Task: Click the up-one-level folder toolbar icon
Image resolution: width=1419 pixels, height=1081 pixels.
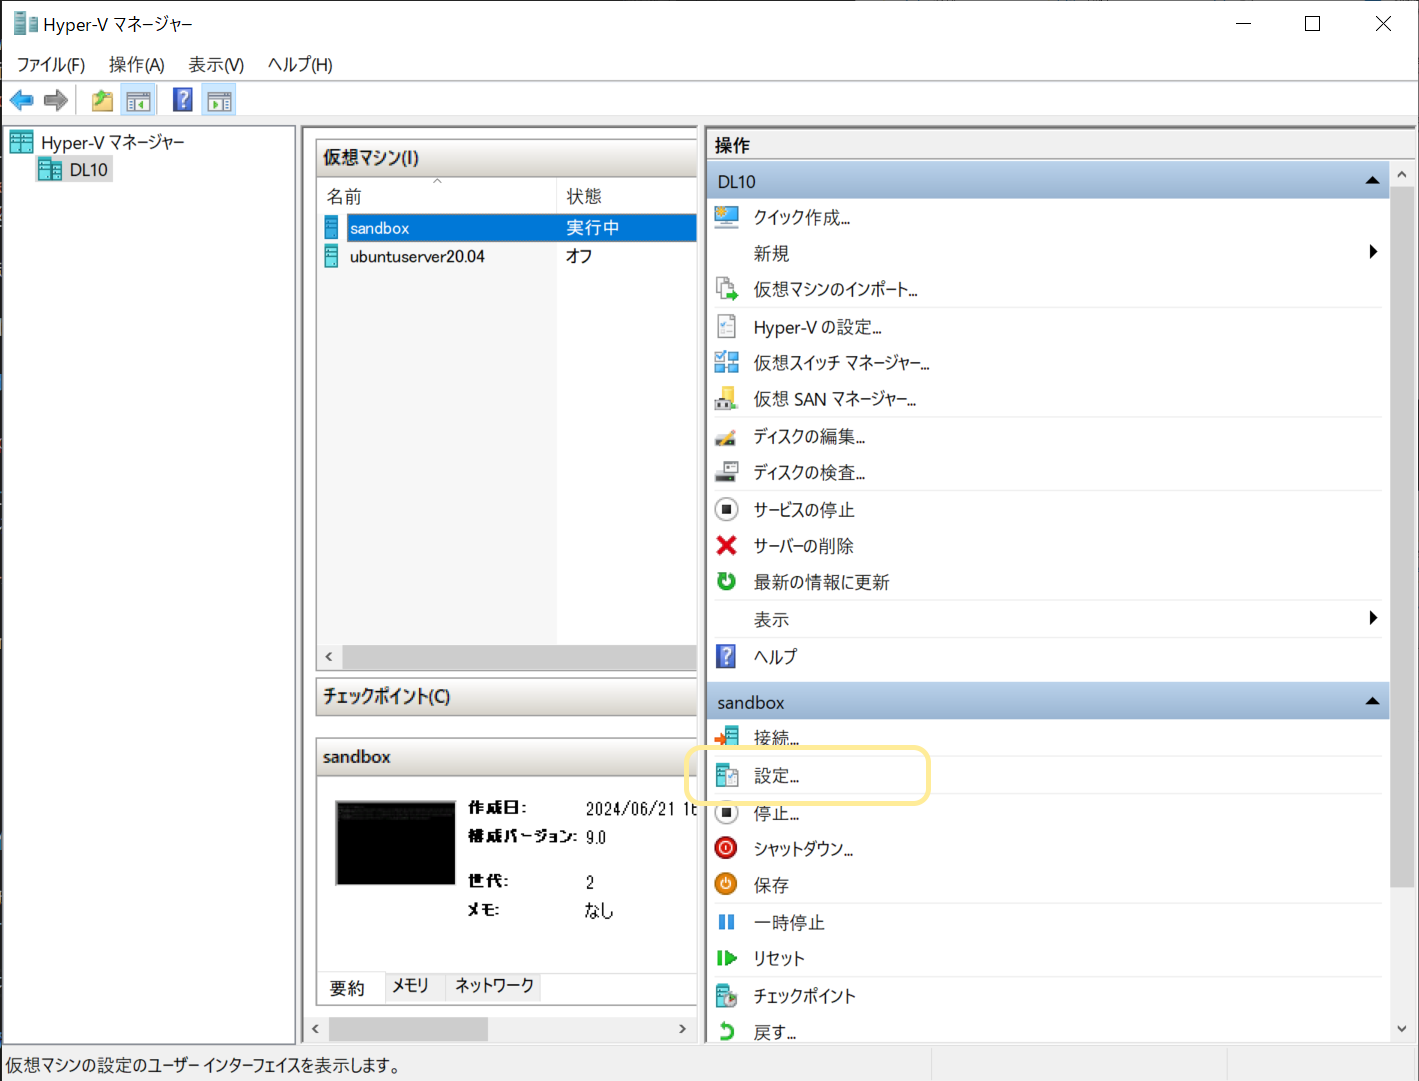Action: (102, 100)
